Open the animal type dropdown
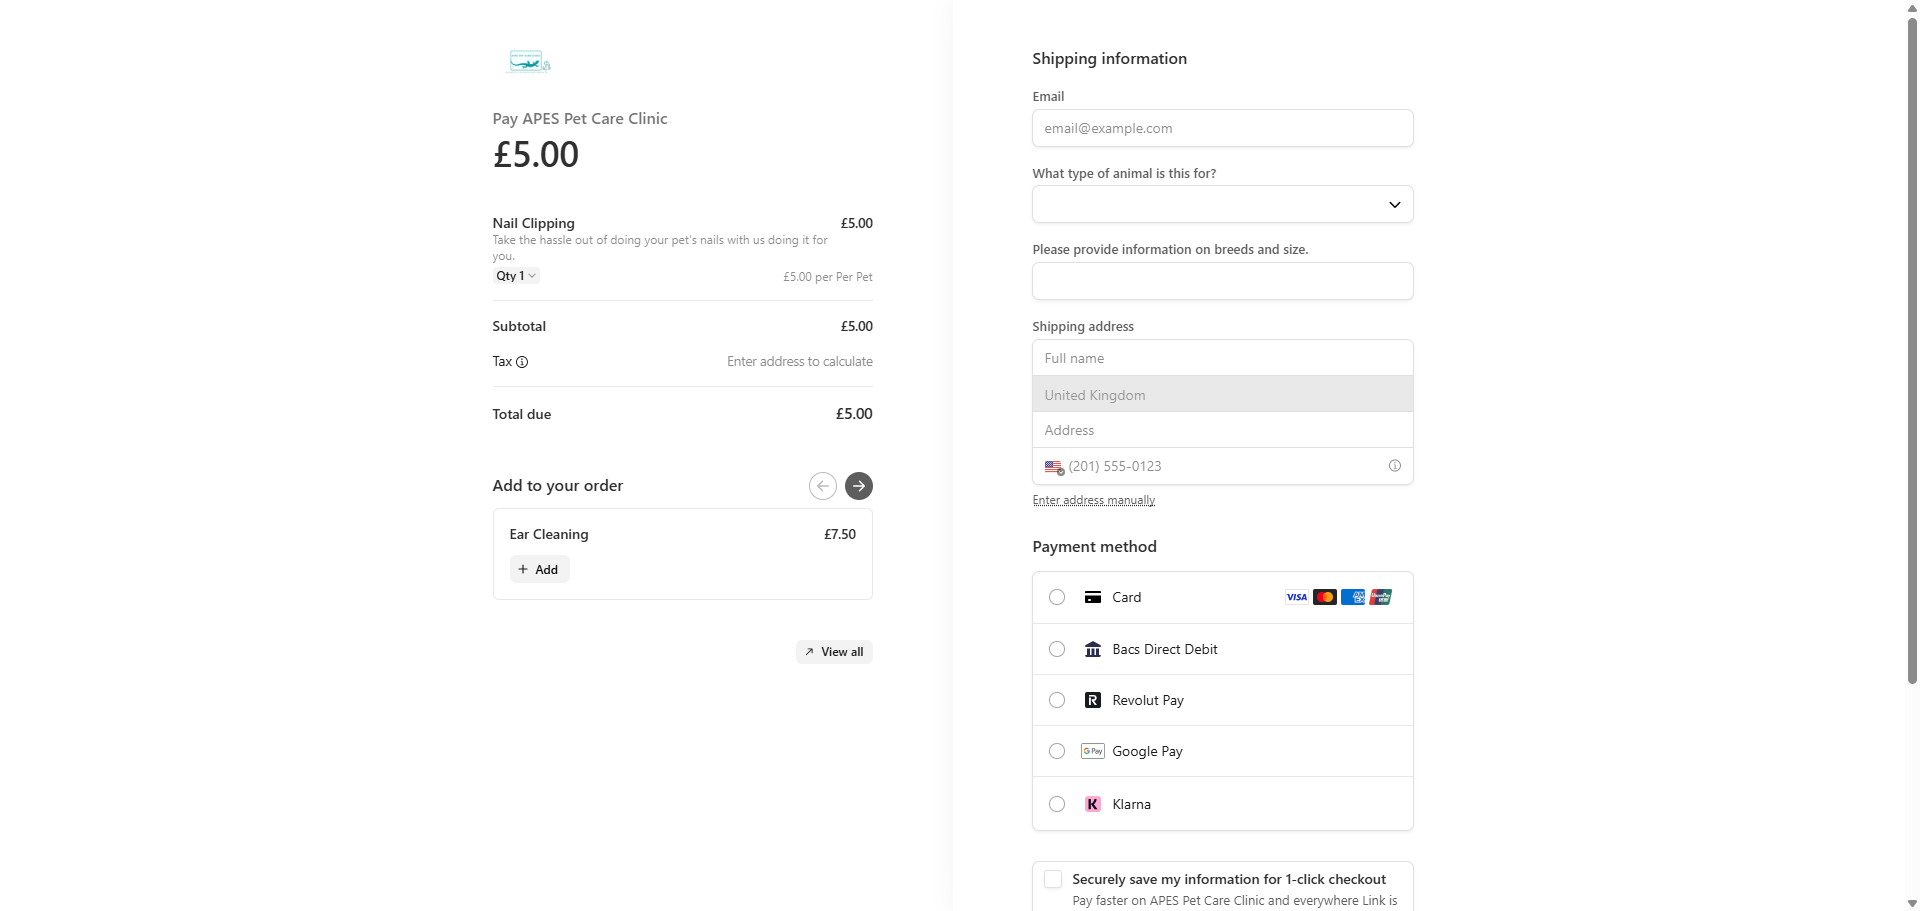This screenshot has height=911, width=1920. tap(1222, 204)
